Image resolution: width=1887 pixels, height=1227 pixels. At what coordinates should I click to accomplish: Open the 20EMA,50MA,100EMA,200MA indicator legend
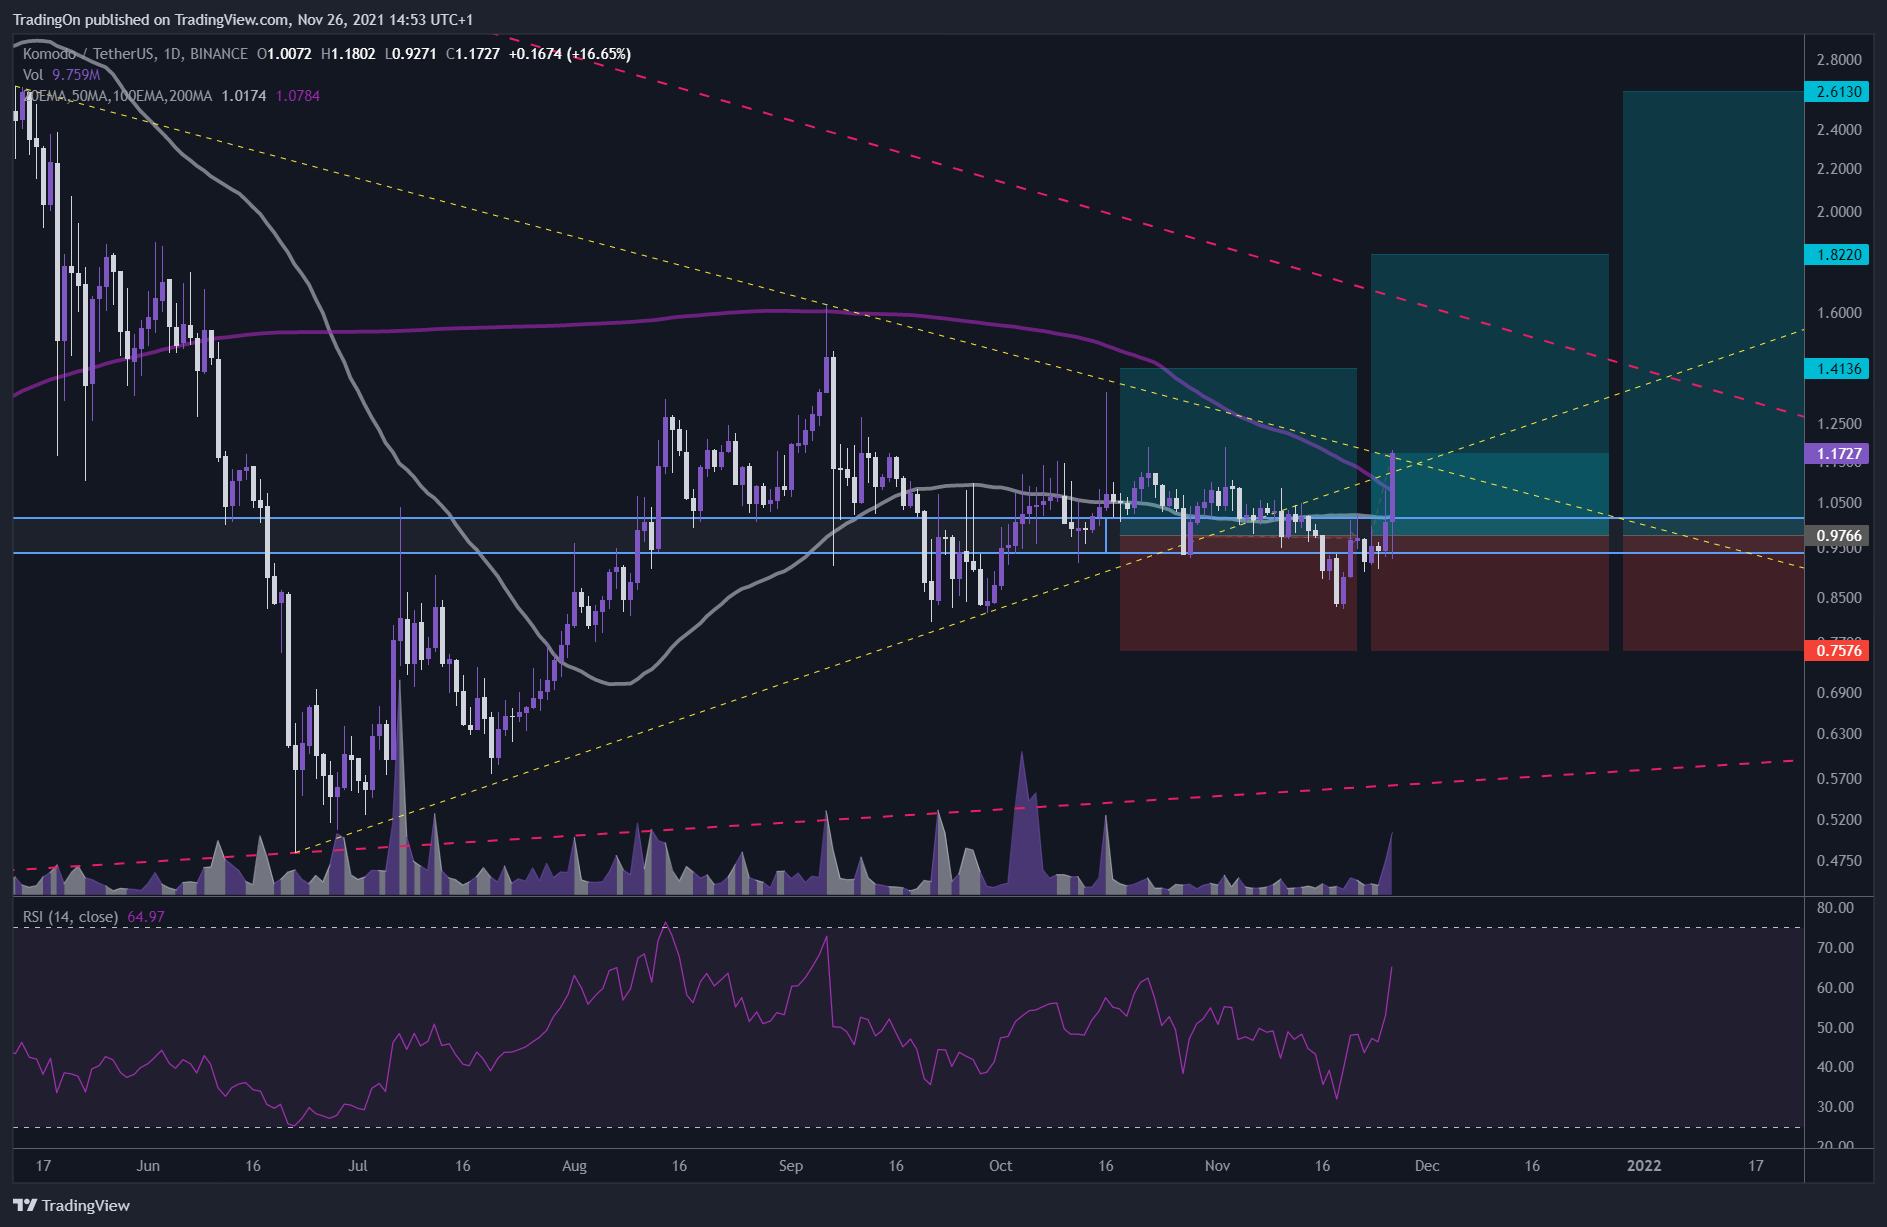[x=117, y=96]
